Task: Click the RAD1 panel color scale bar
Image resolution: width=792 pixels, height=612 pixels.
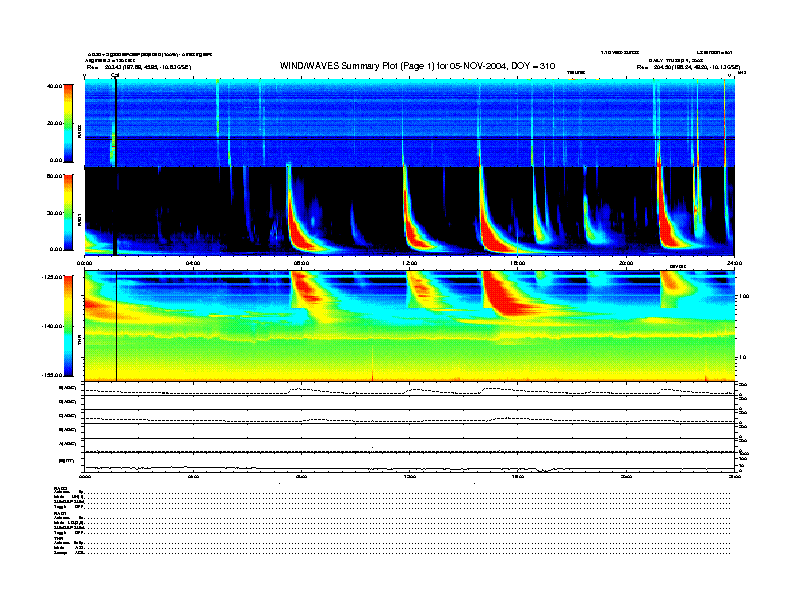Action: pos(67,211)
